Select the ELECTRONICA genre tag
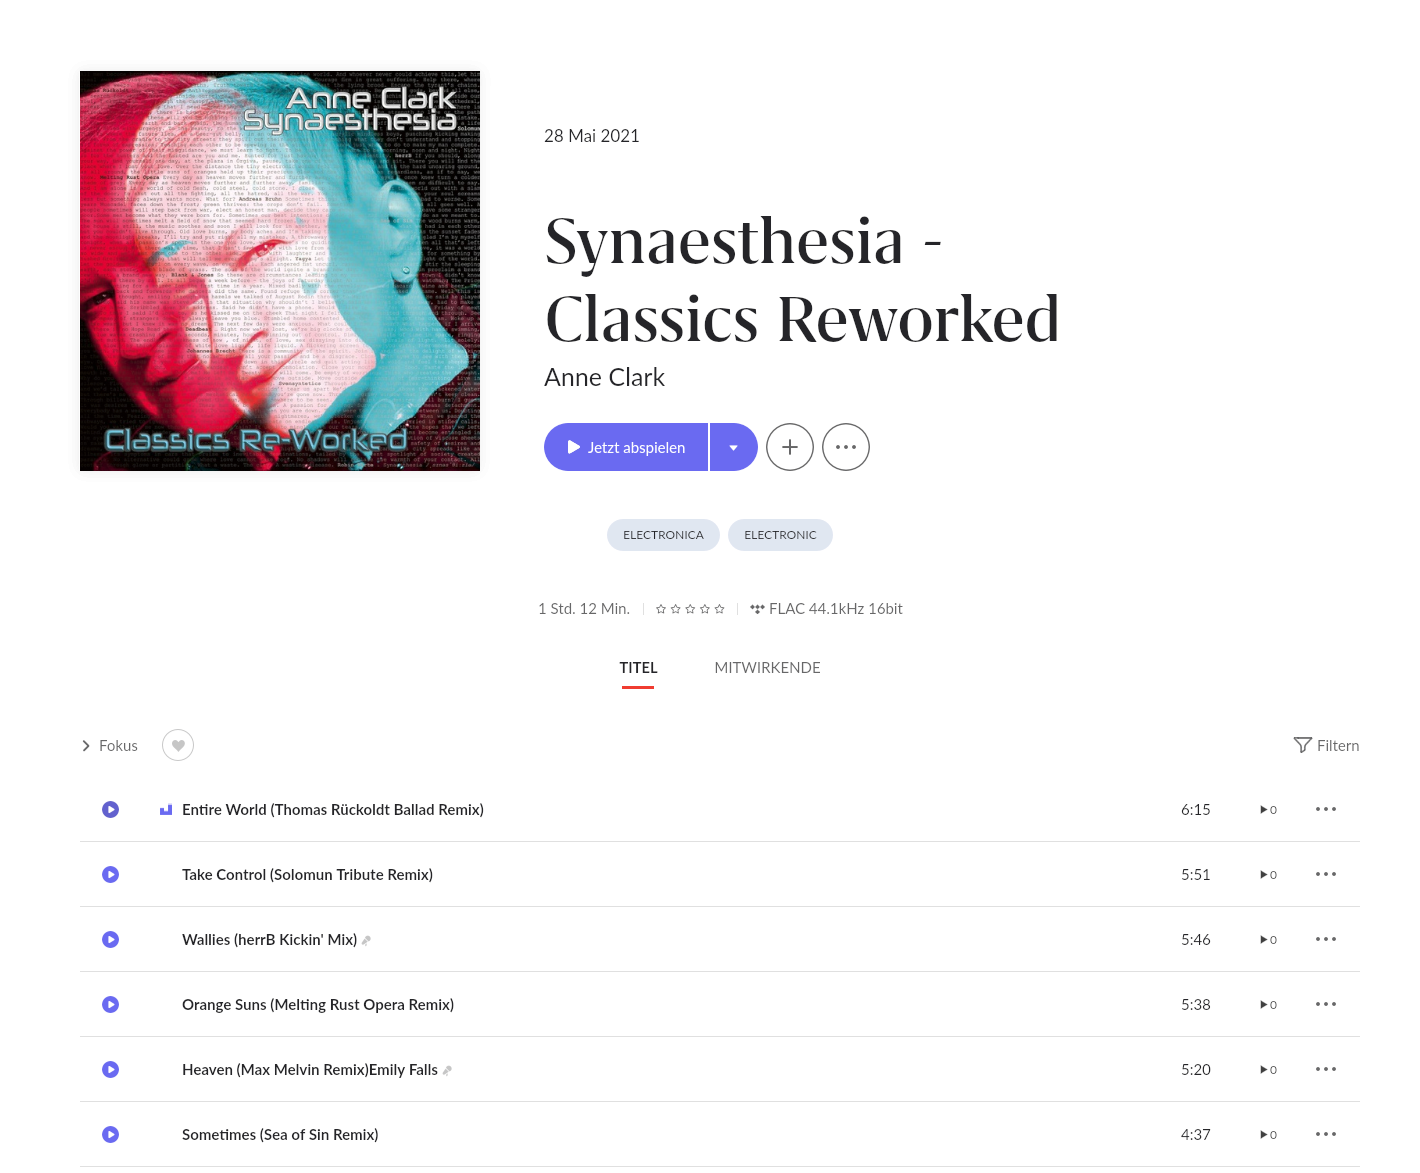This screenshot has width=1420, height=1173. [x=663, y=535]
